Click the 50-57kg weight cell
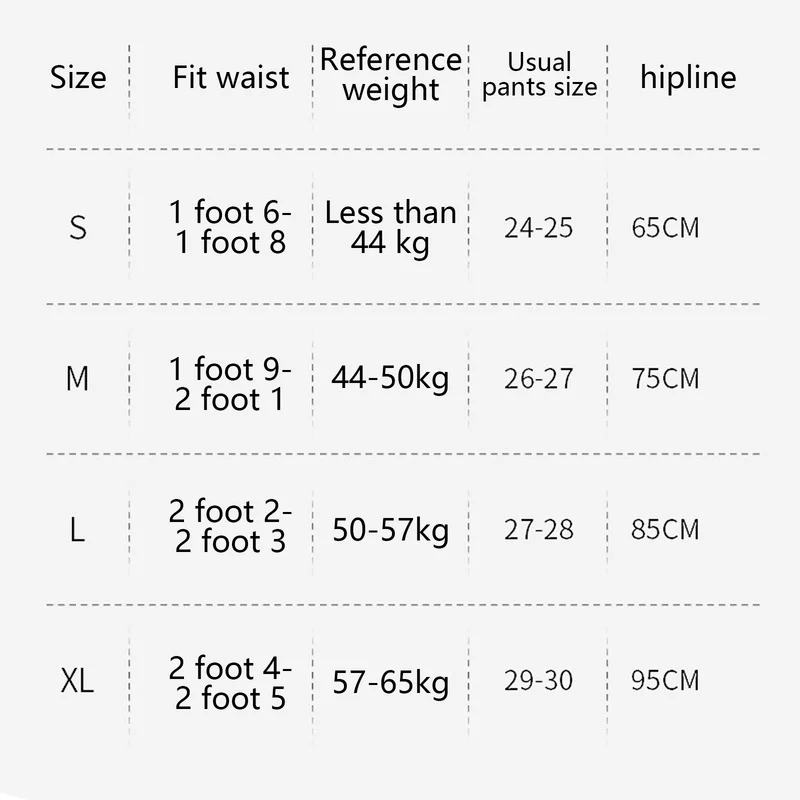This screenshot has height=800, width=800. click(391, 530)
